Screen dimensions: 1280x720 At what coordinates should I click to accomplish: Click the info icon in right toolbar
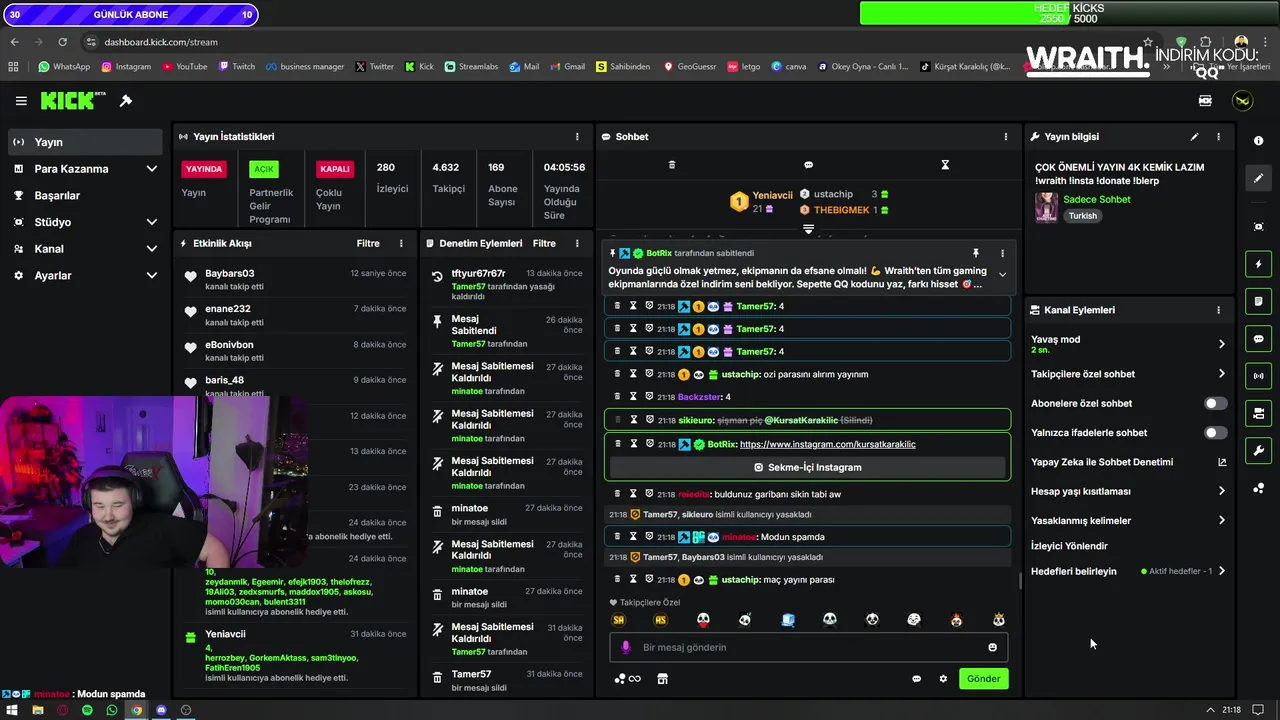(x=1258, y=141)
